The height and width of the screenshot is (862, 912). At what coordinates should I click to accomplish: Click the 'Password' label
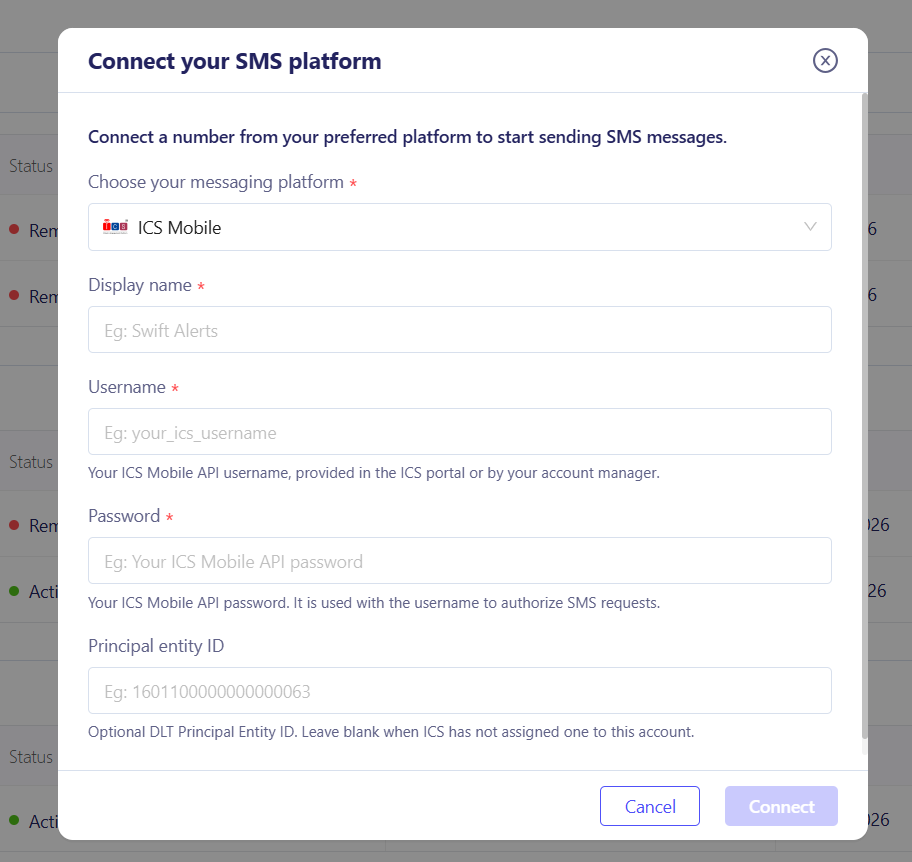coord(124,516)
